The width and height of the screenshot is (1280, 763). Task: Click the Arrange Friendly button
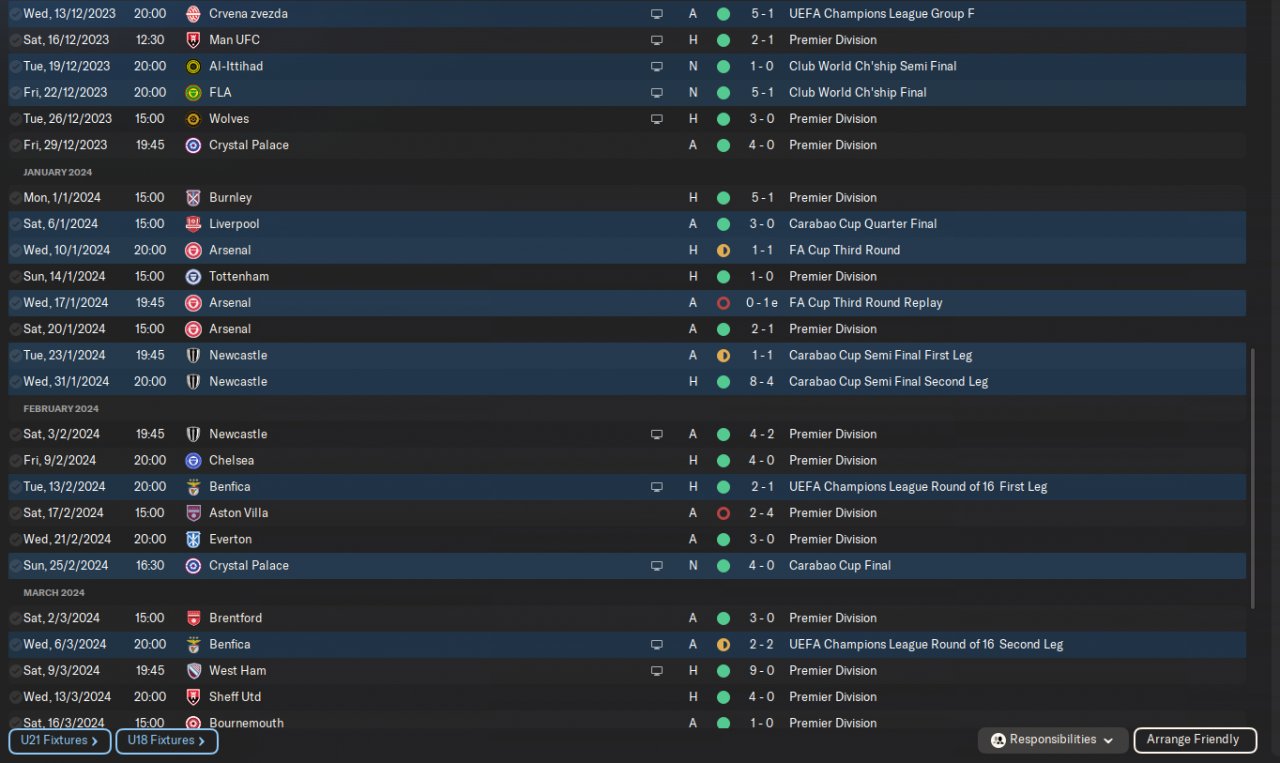[1195, 740]
